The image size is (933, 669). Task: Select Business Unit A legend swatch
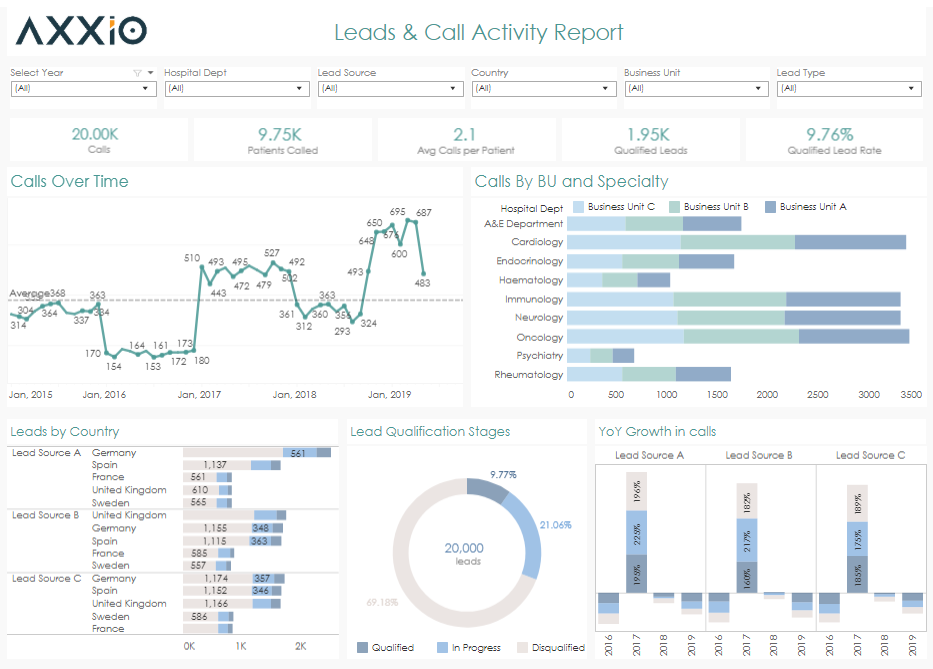click(x=770, y=207)
